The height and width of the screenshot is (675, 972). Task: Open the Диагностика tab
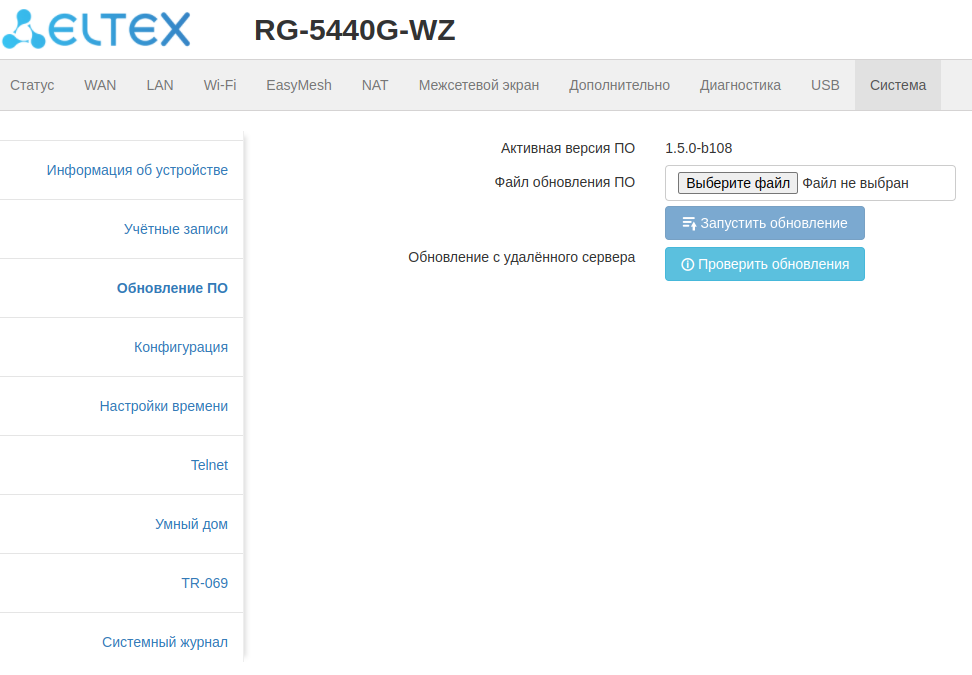tap(740, 86)
